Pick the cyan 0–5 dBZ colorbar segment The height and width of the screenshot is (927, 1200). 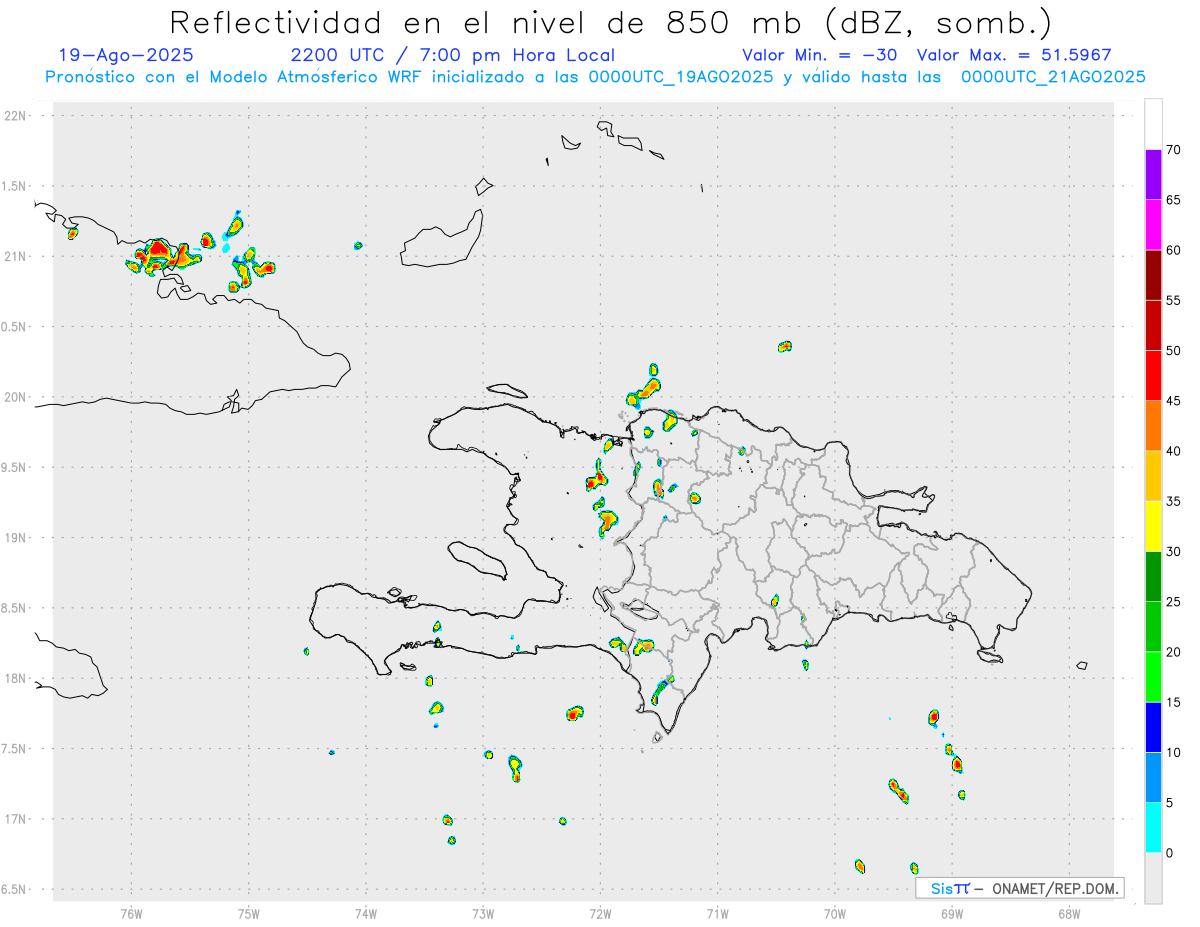[x=1153, y=828]
